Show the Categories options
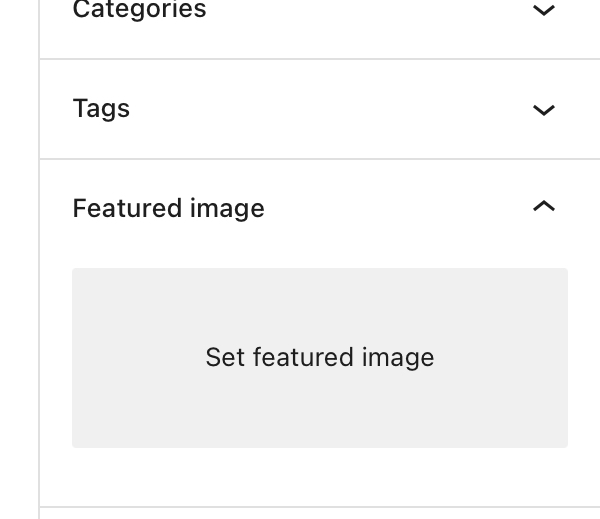 pos(543,11)
